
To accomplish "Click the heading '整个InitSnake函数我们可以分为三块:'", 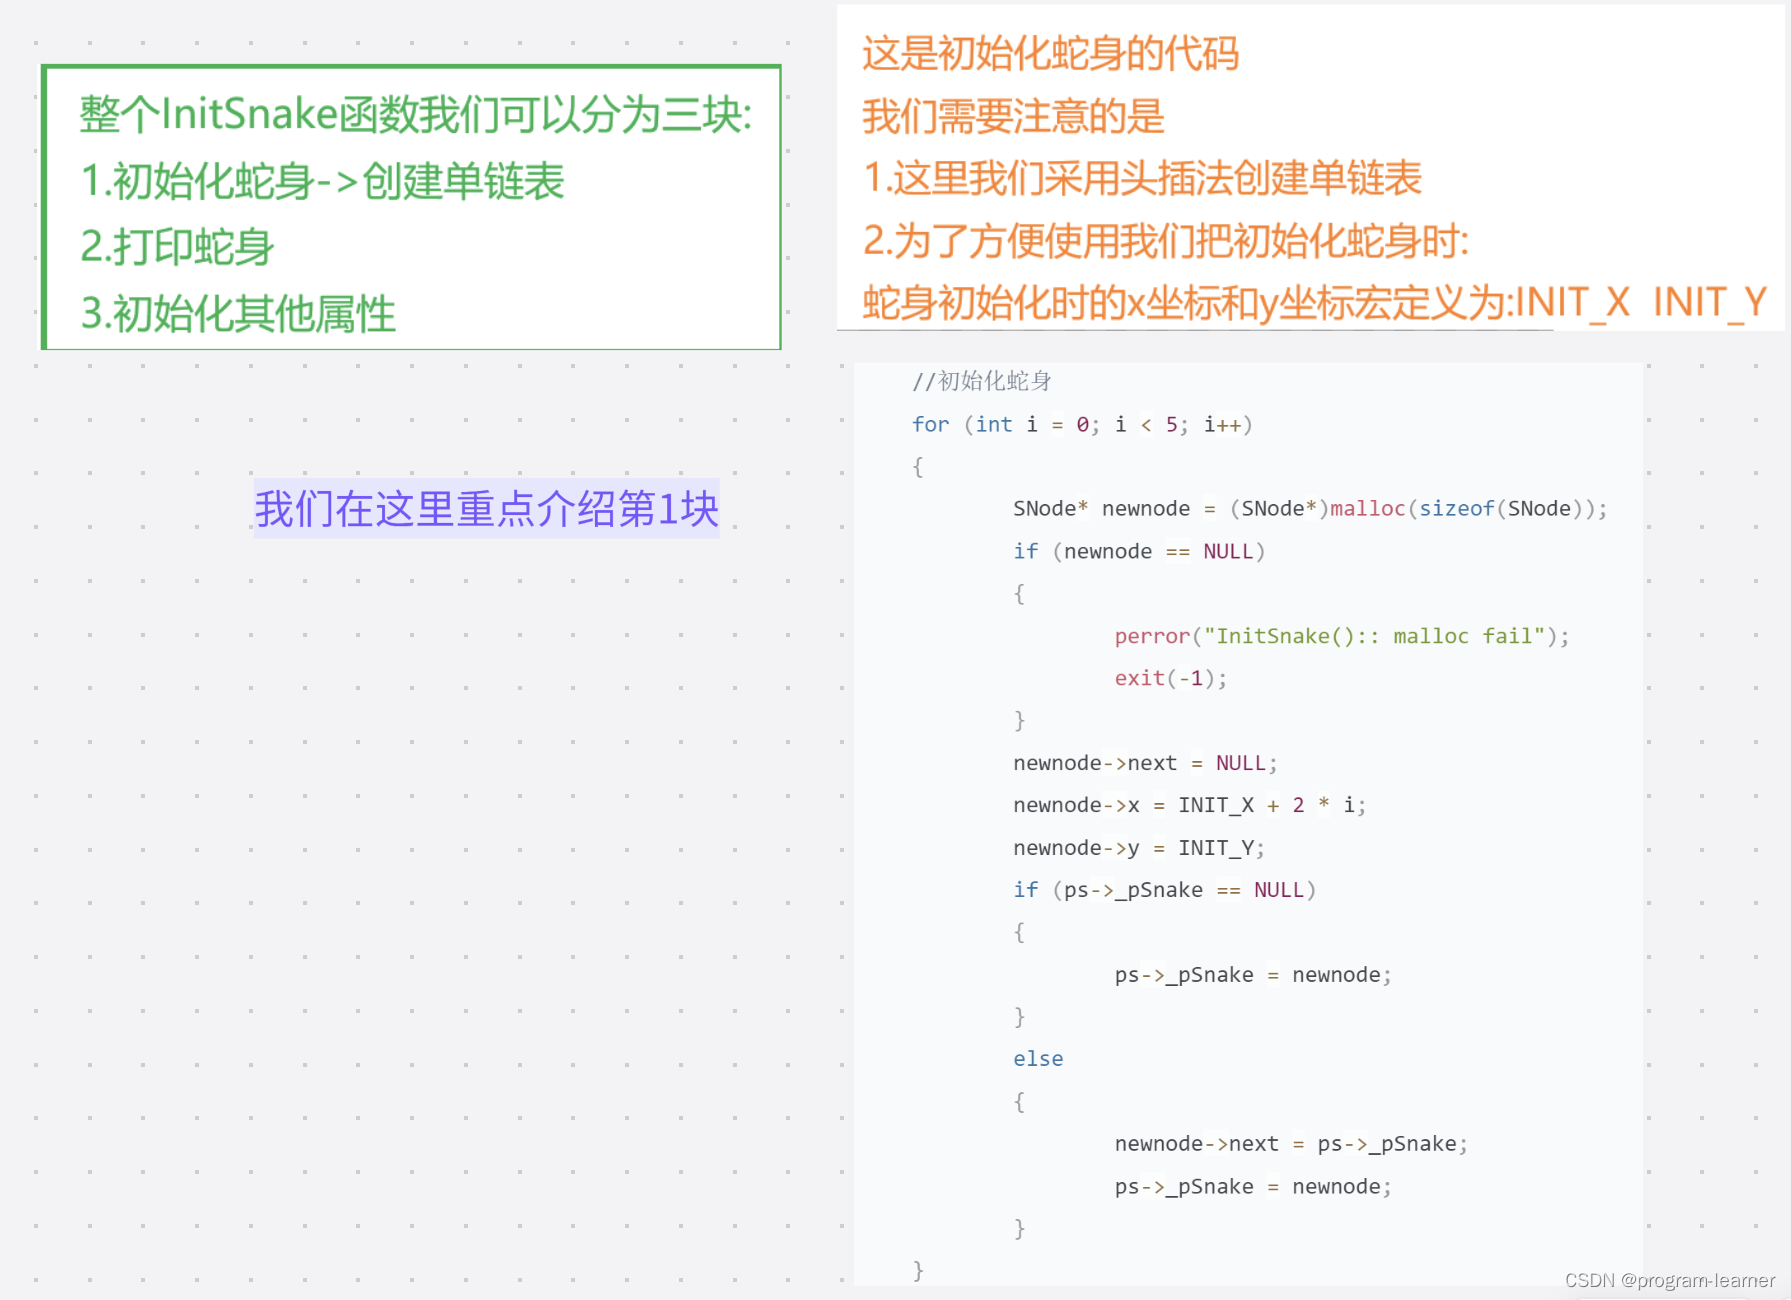I will pos(415,114).
